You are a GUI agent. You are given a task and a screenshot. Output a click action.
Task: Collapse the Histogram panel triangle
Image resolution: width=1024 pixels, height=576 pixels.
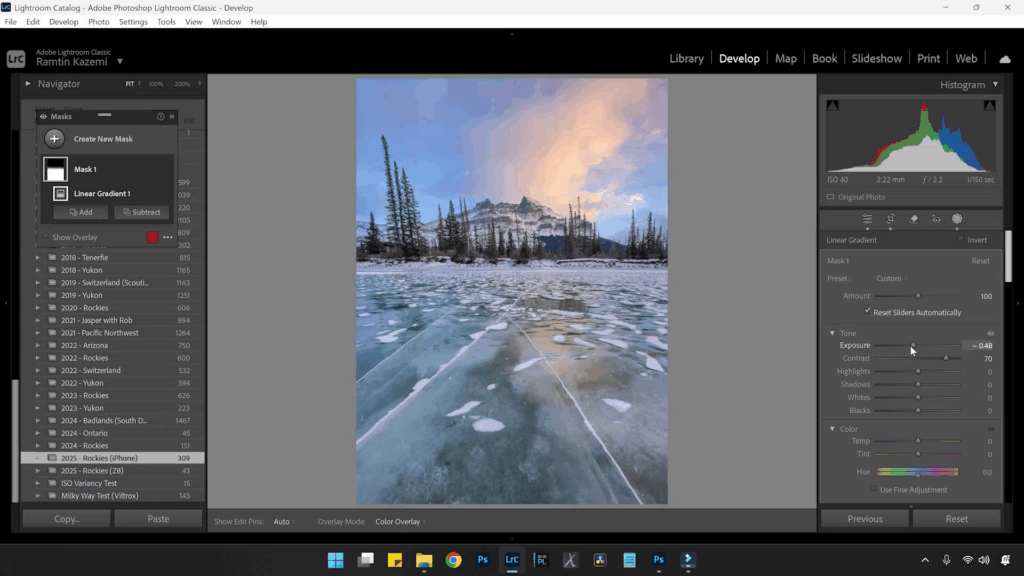(995, 85)
